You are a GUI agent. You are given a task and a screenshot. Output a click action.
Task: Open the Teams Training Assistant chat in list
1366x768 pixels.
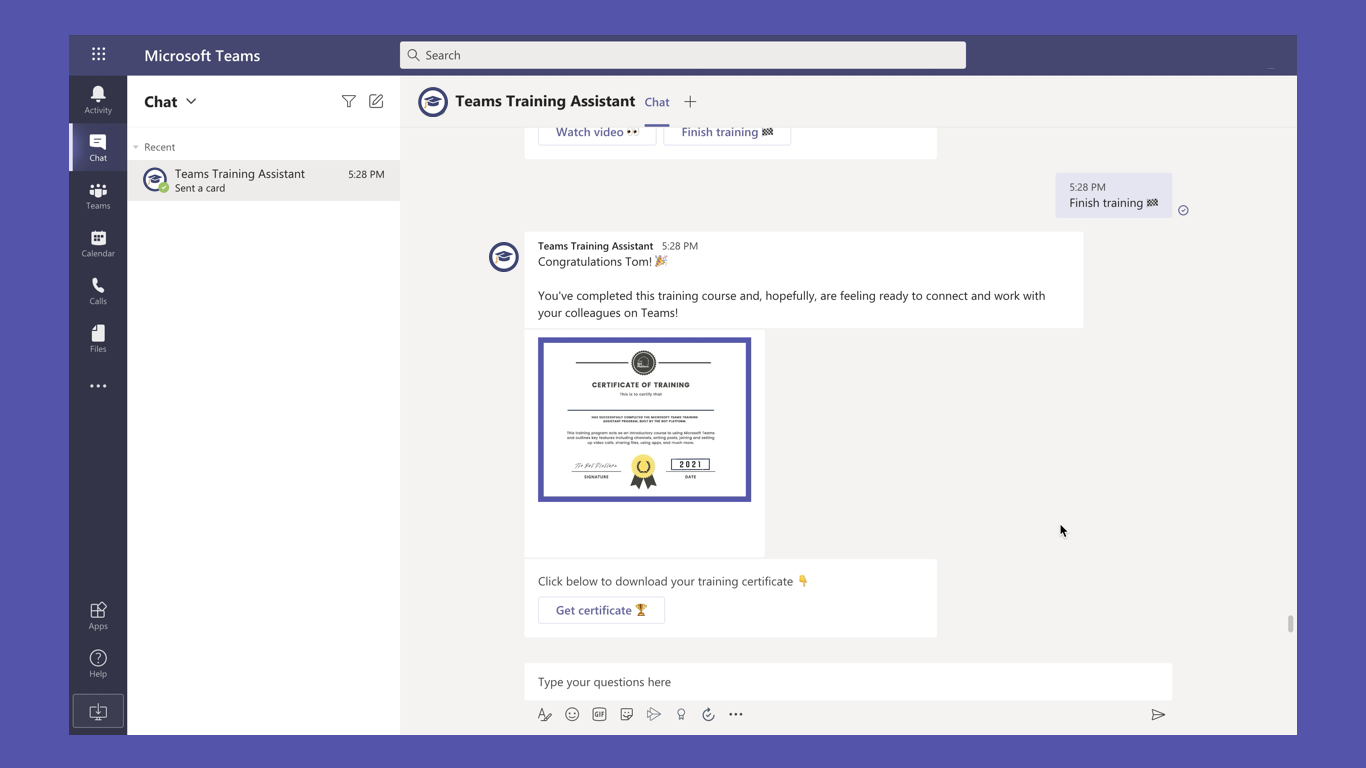pyautogui.click(x=264, y=180)
